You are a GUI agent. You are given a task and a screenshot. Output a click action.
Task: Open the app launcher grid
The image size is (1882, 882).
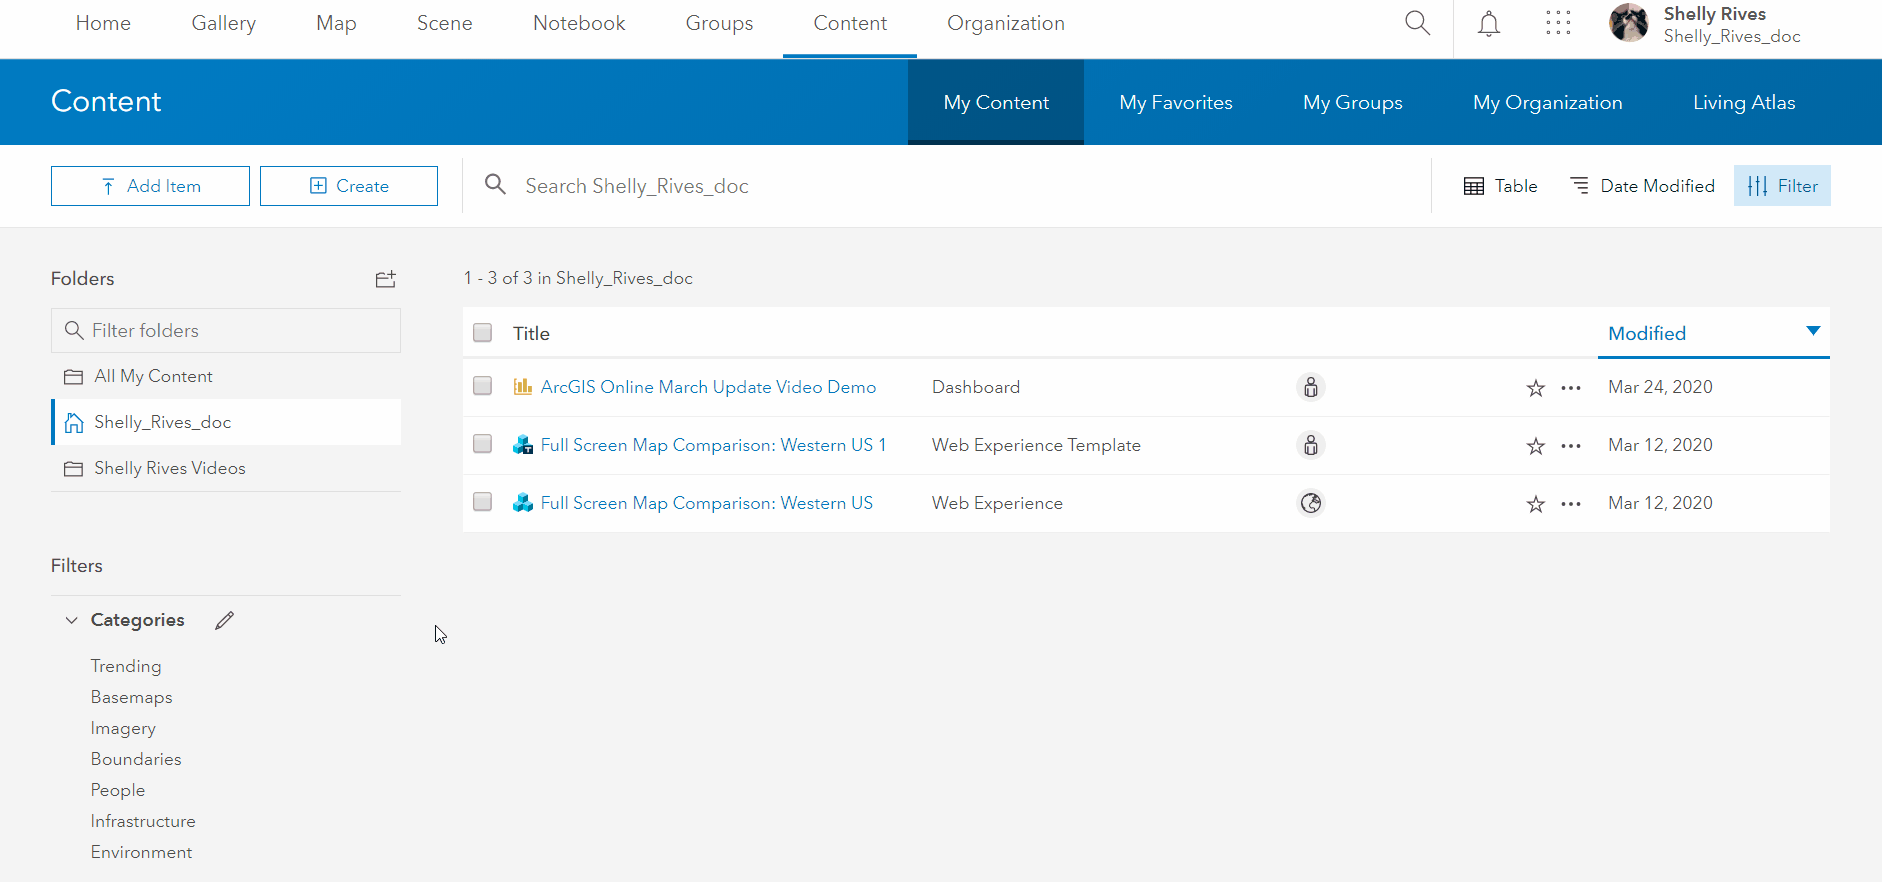click(1558, 23)
